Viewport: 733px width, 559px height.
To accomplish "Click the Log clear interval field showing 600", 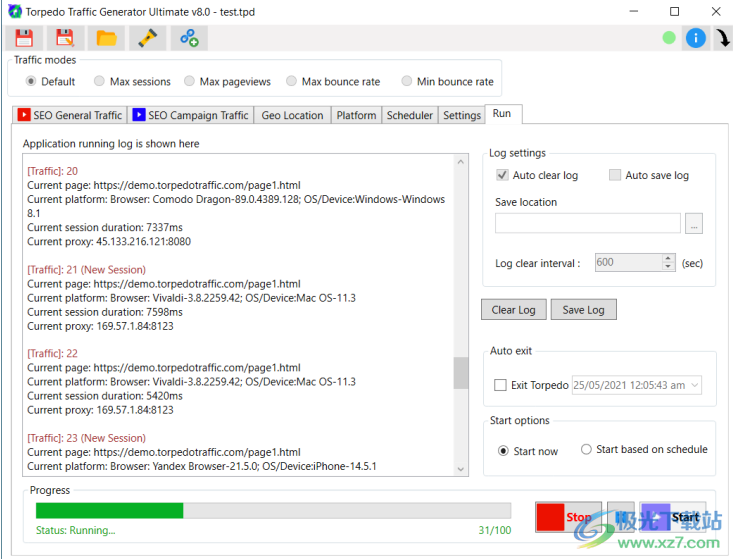I will click(628, 262).
